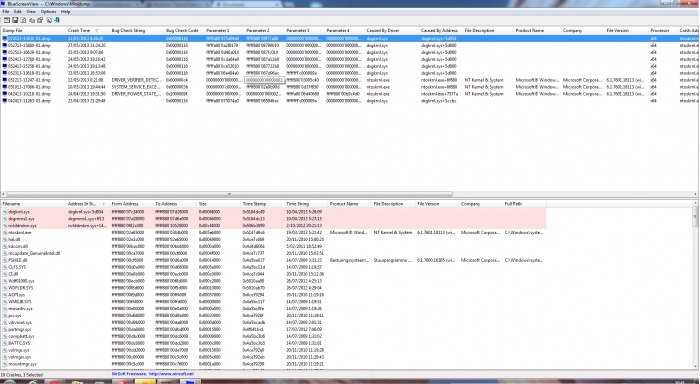Click the dump icon of the DRIVER_VERIFIER crash row
700x384 pixels.
pyautogui.click(x=5, y=80)
